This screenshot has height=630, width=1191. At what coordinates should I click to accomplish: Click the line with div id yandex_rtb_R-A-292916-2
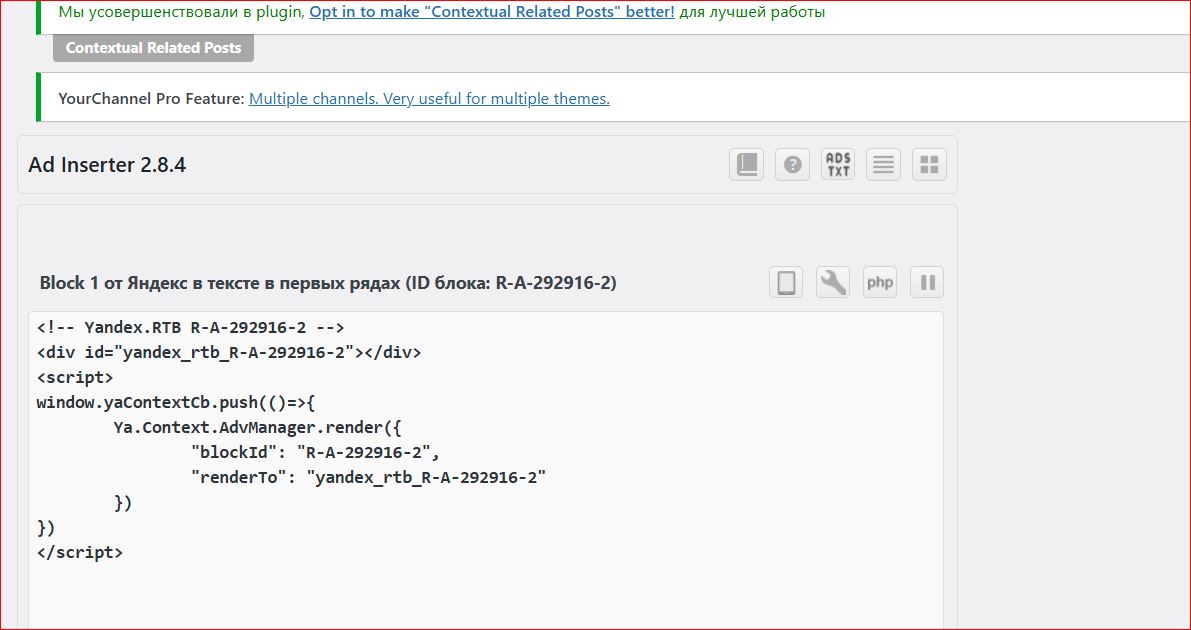pos(229,353)
